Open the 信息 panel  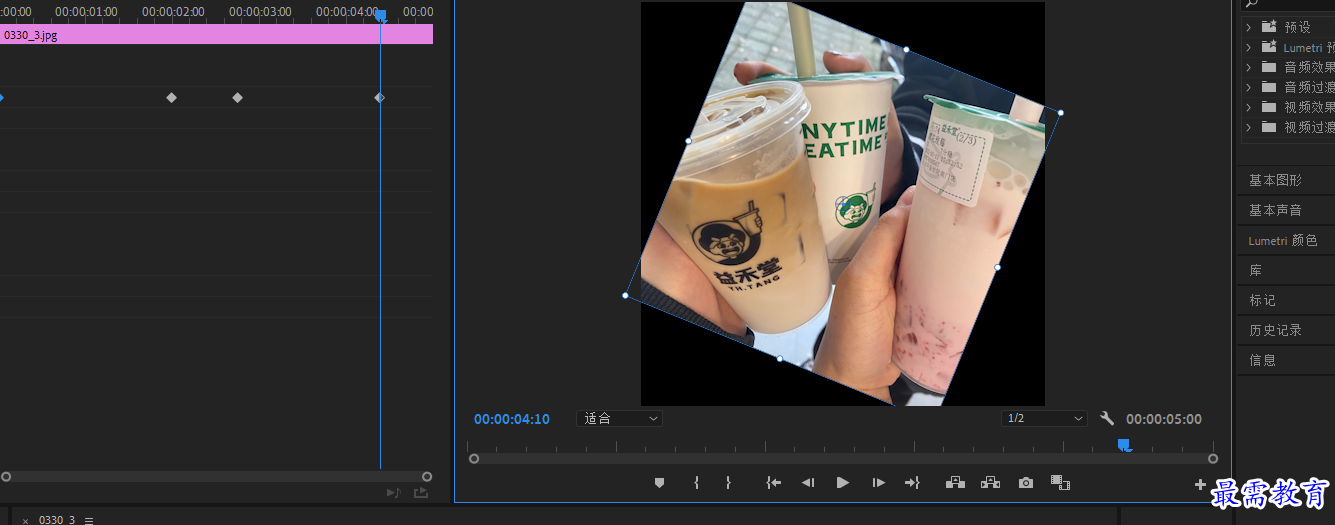1262,360
